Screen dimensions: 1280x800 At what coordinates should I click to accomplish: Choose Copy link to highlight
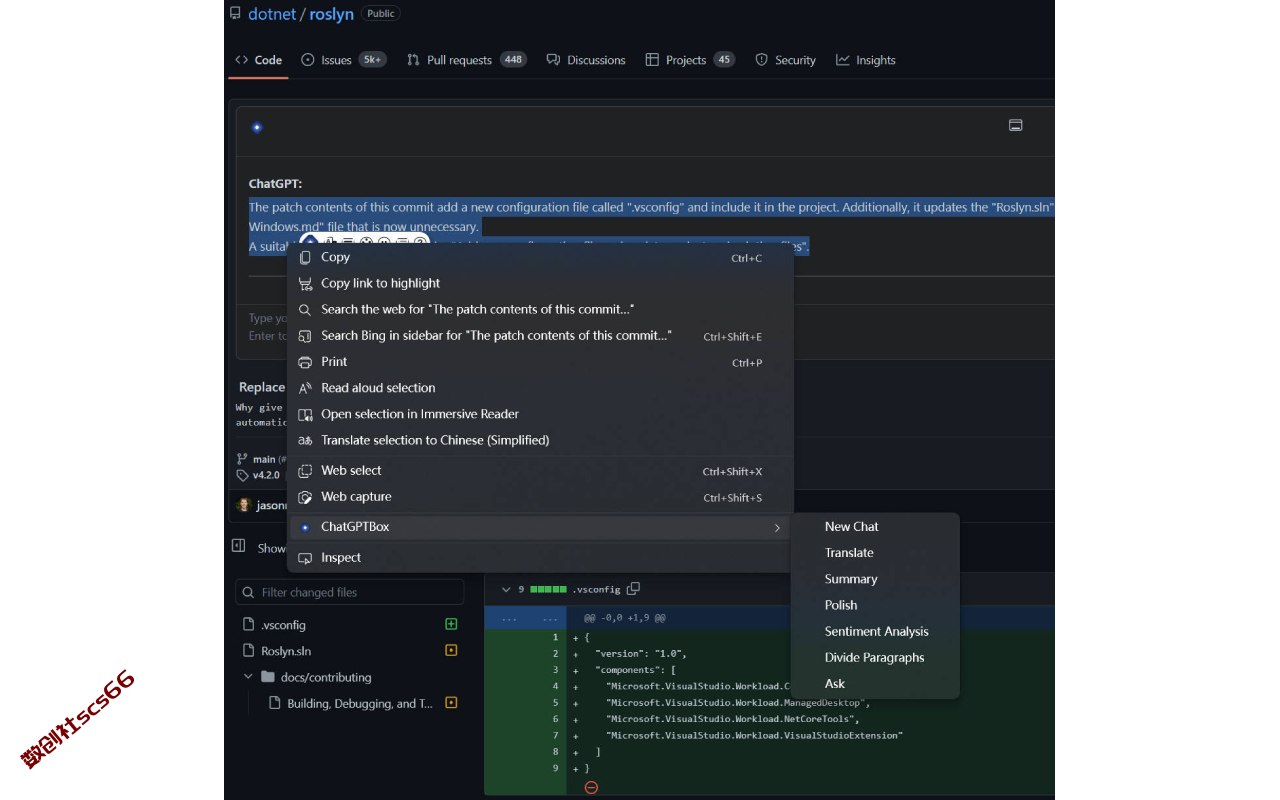tap(541, 283)
